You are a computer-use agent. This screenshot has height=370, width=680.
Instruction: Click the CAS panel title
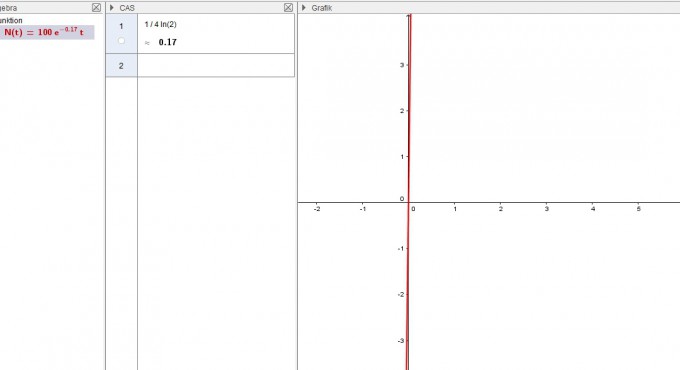click(127, 8)
